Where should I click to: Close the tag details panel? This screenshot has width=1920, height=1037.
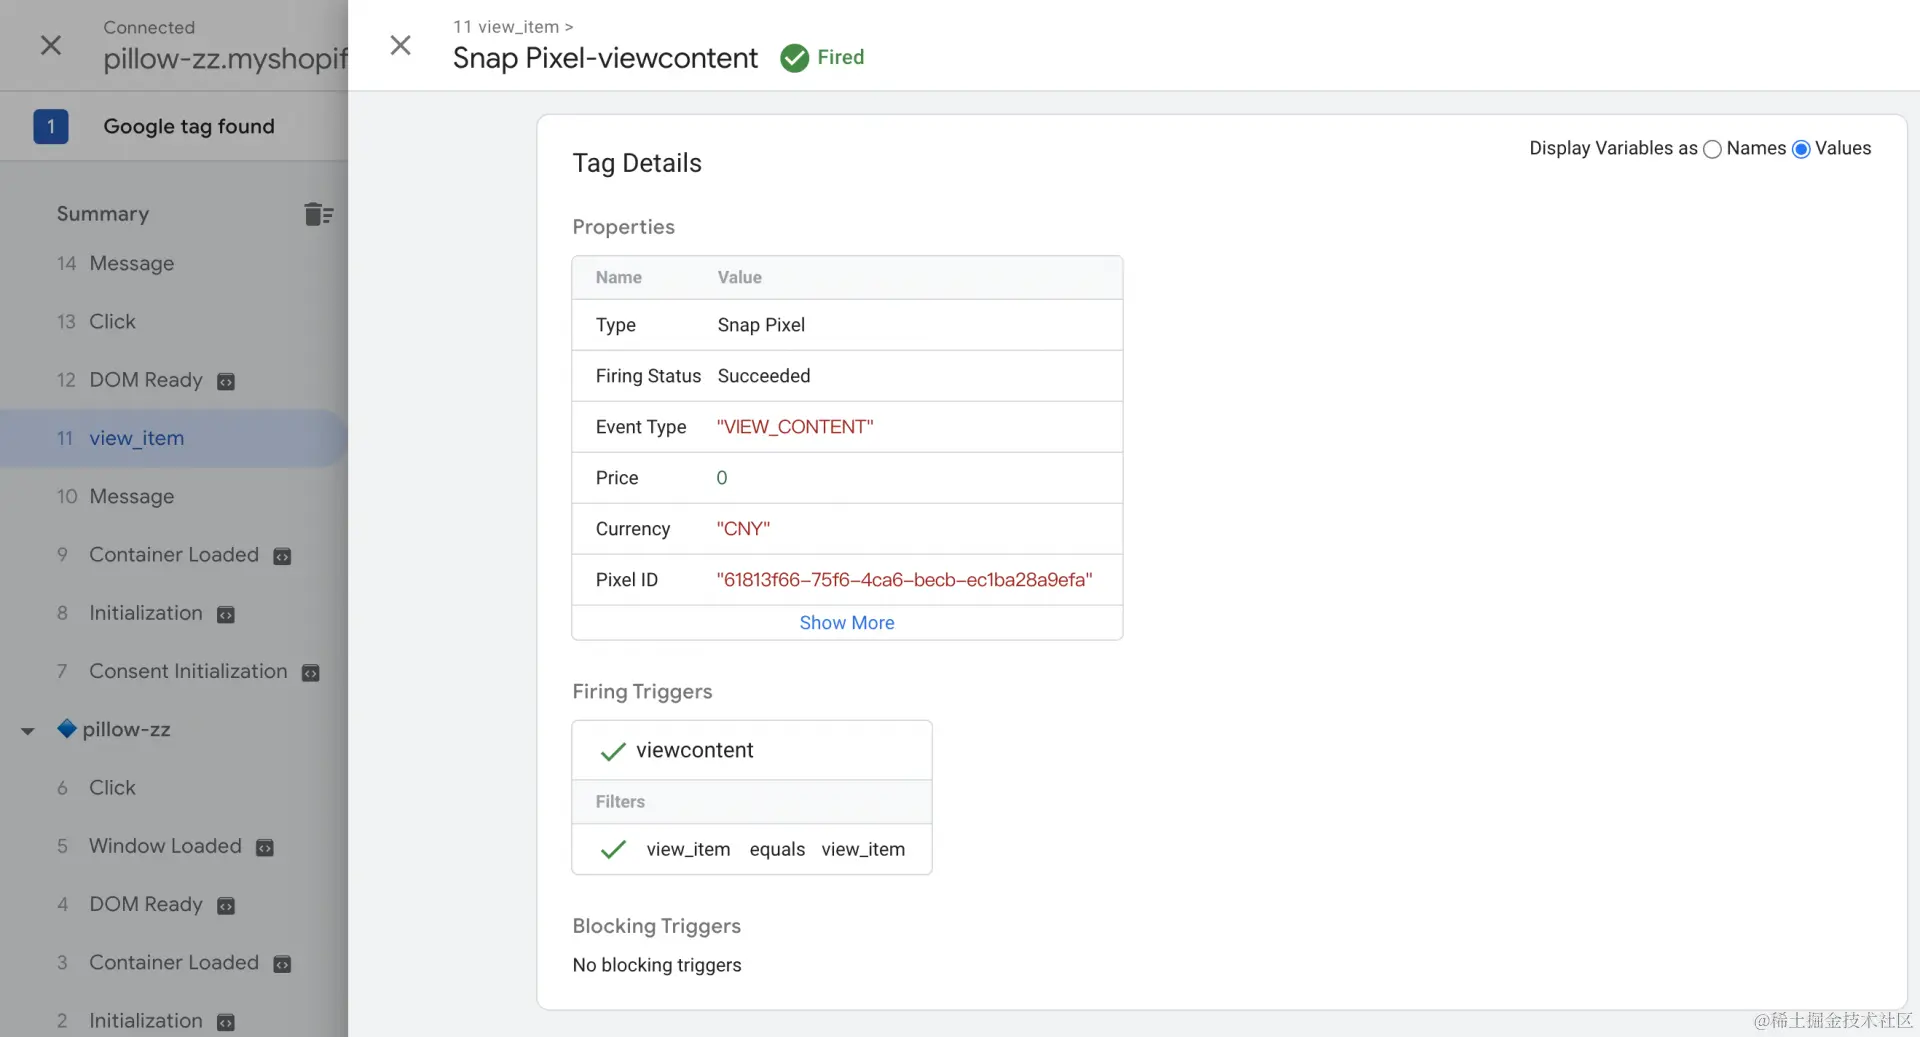click(x=400, y=45)
